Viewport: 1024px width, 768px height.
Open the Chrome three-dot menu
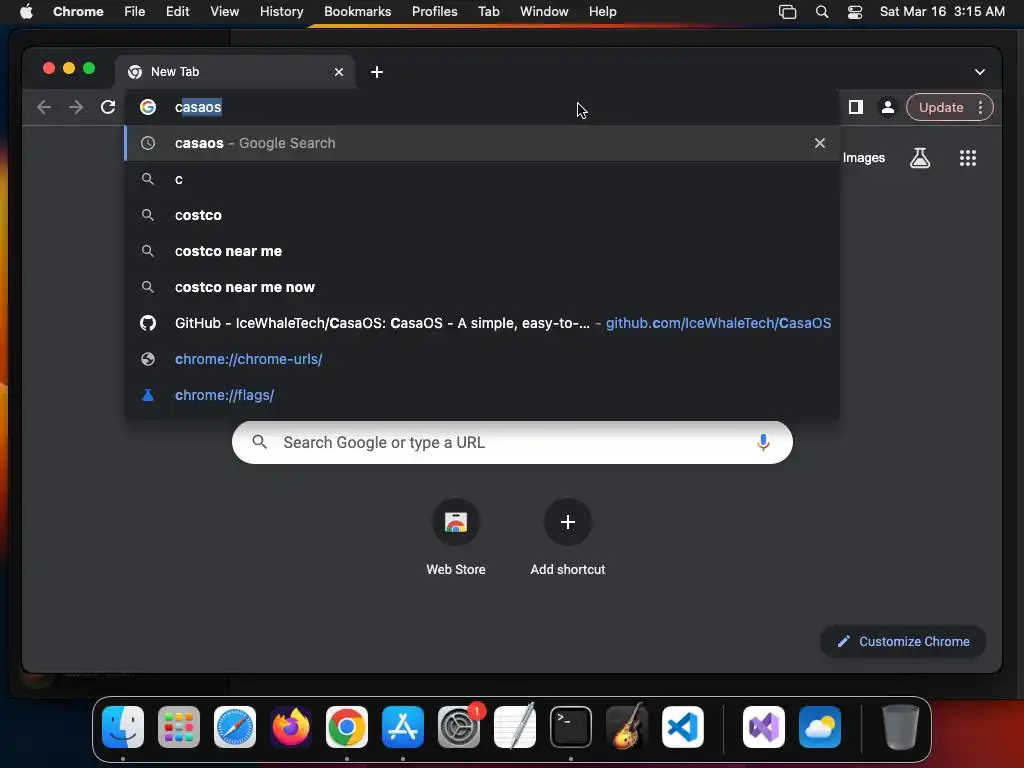tap(980, 107)
